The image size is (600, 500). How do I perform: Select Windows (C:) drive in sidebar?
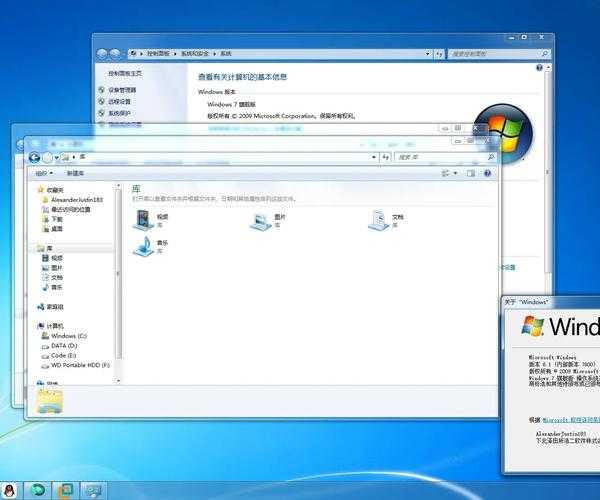tap(68, 336)
